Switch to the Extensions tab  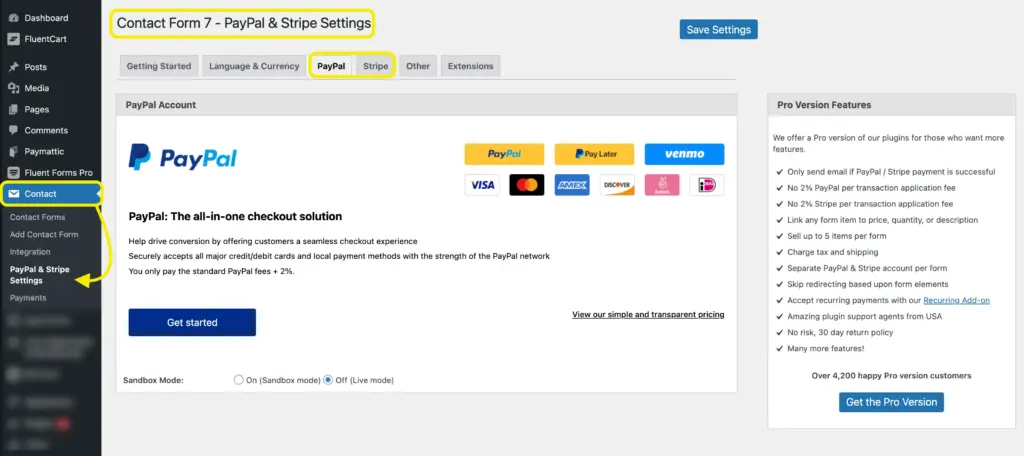(471, 66)
